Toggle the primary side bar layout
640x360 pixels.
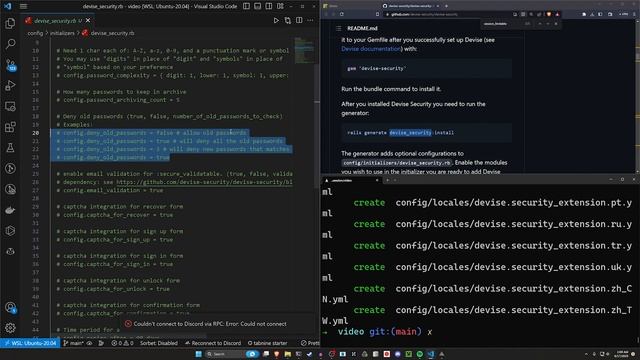point(247,6)
